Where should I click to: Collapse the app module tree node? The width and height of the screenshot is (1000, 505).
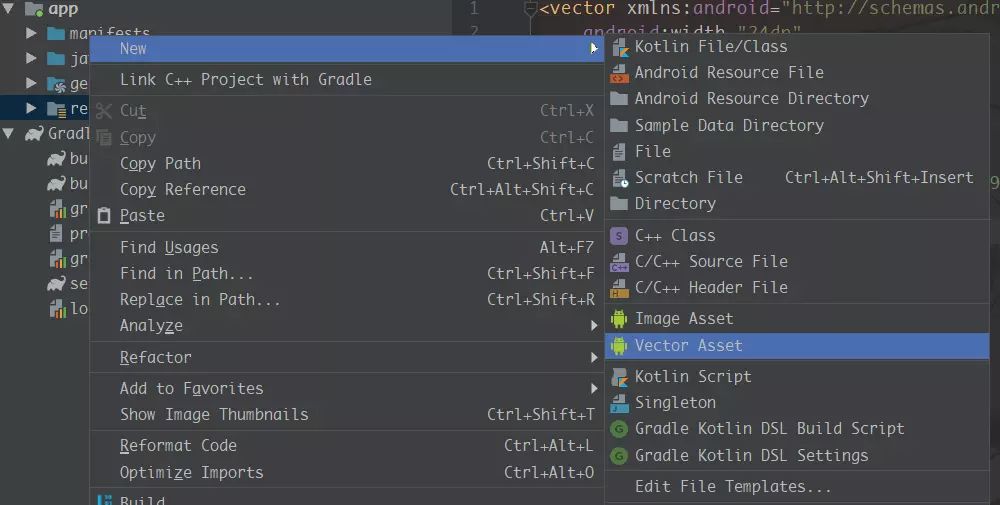pos(9,9)
